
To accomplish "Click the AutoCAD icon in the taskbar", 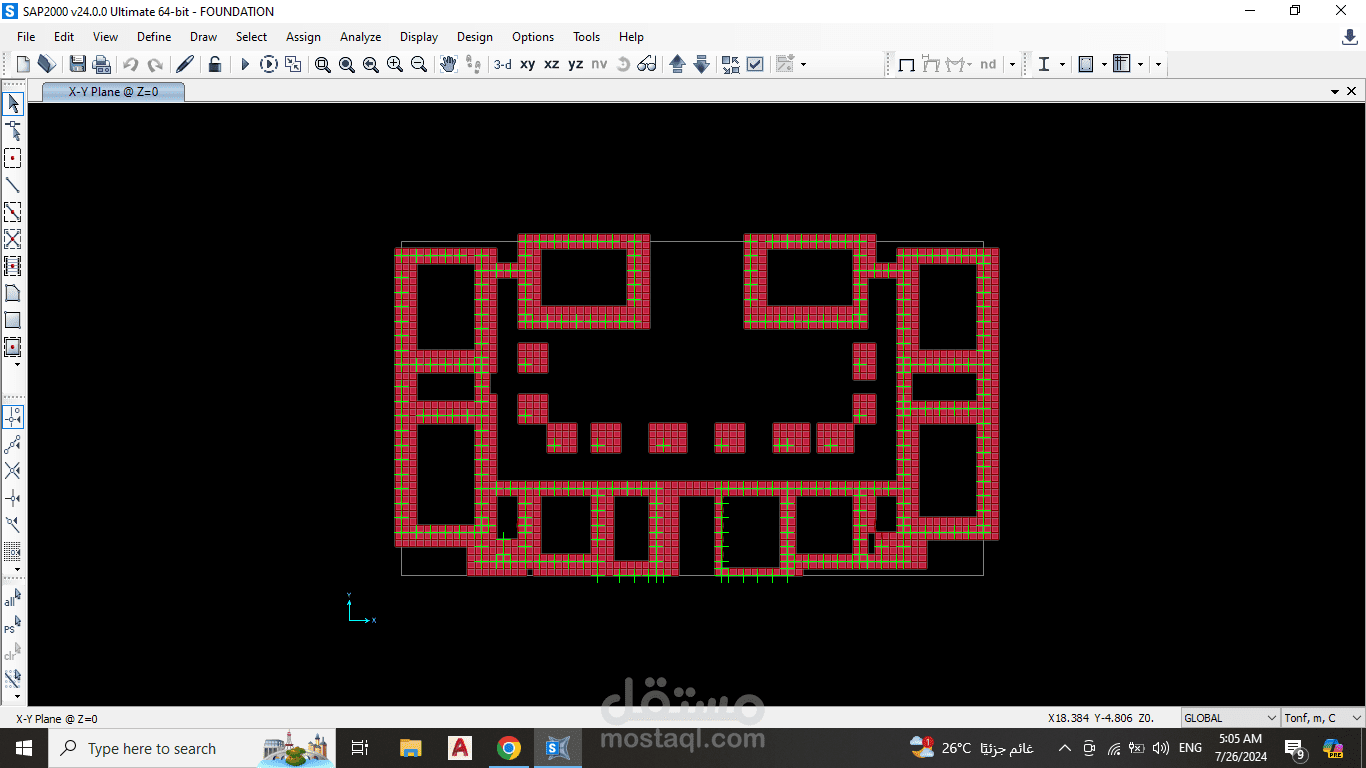I will click(459, 748).
